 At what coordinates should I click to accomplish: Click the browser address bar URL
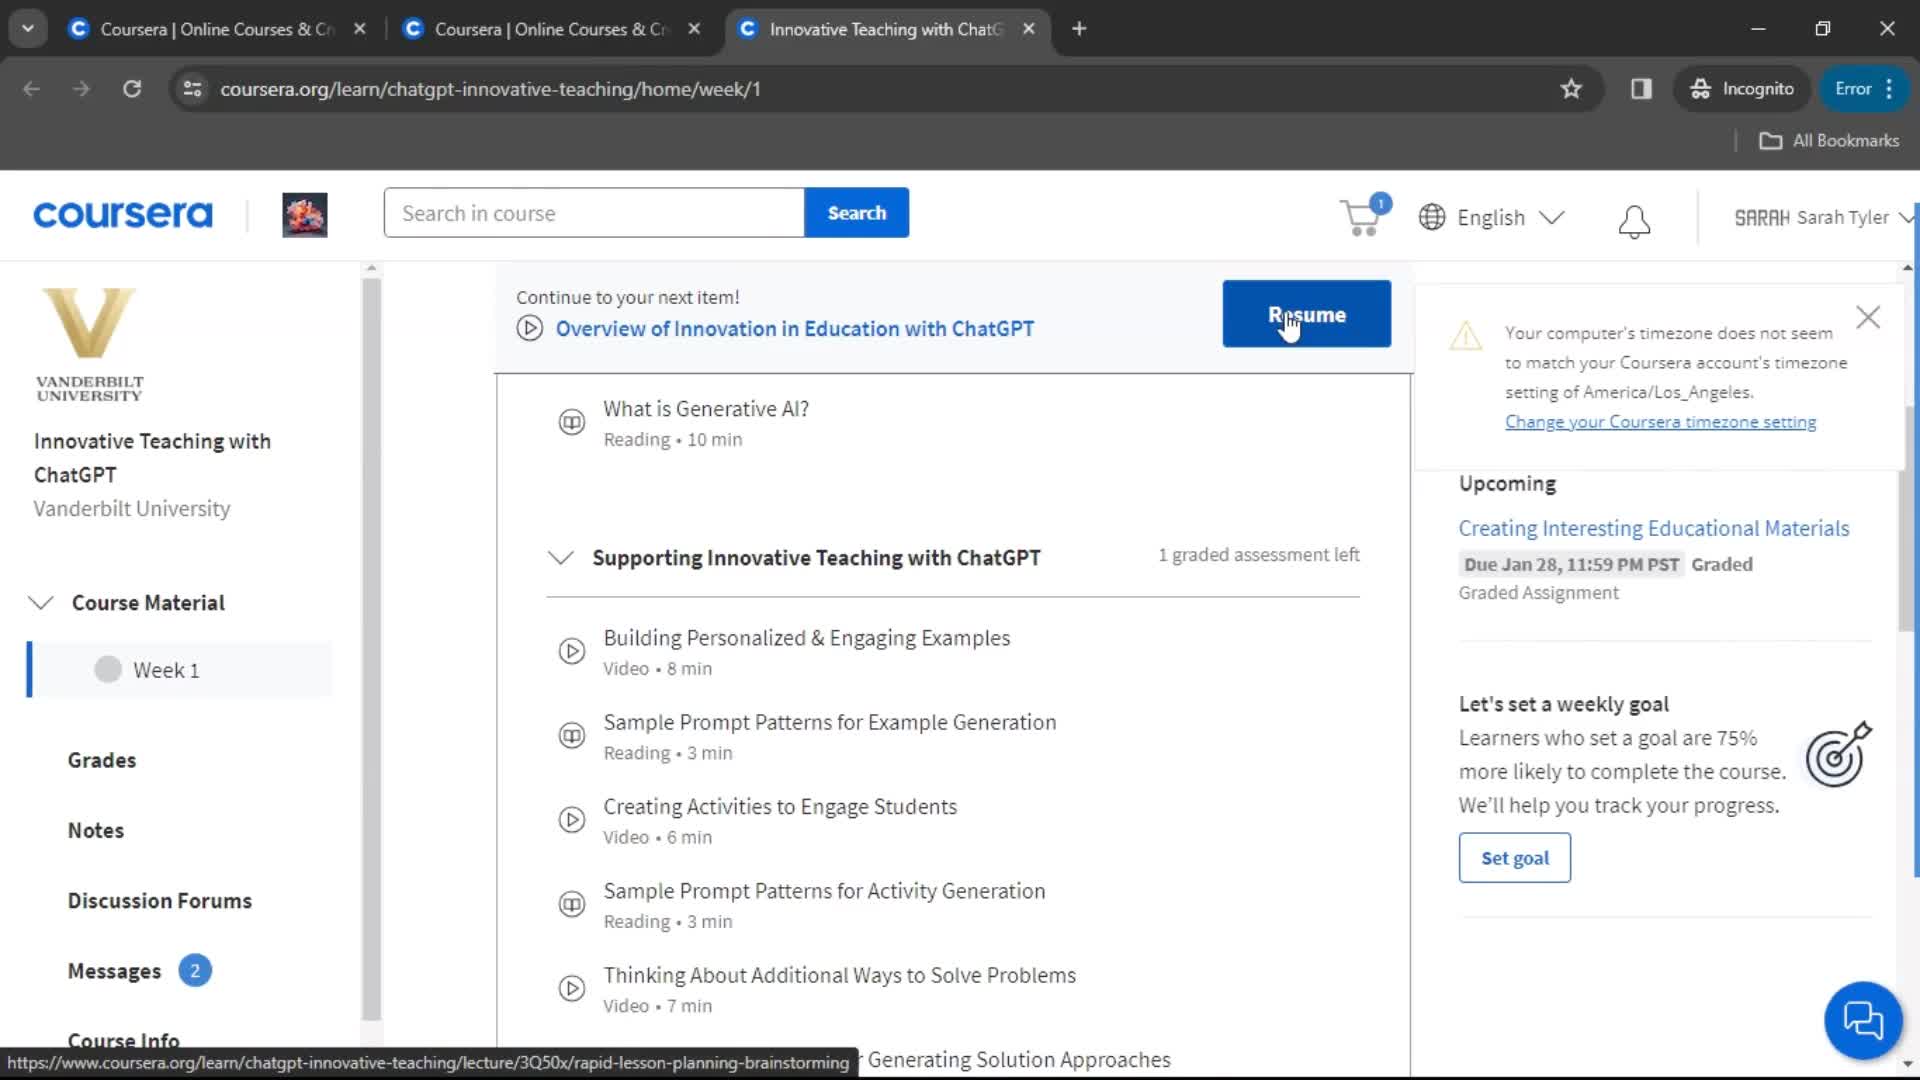(x=490, y=89)
